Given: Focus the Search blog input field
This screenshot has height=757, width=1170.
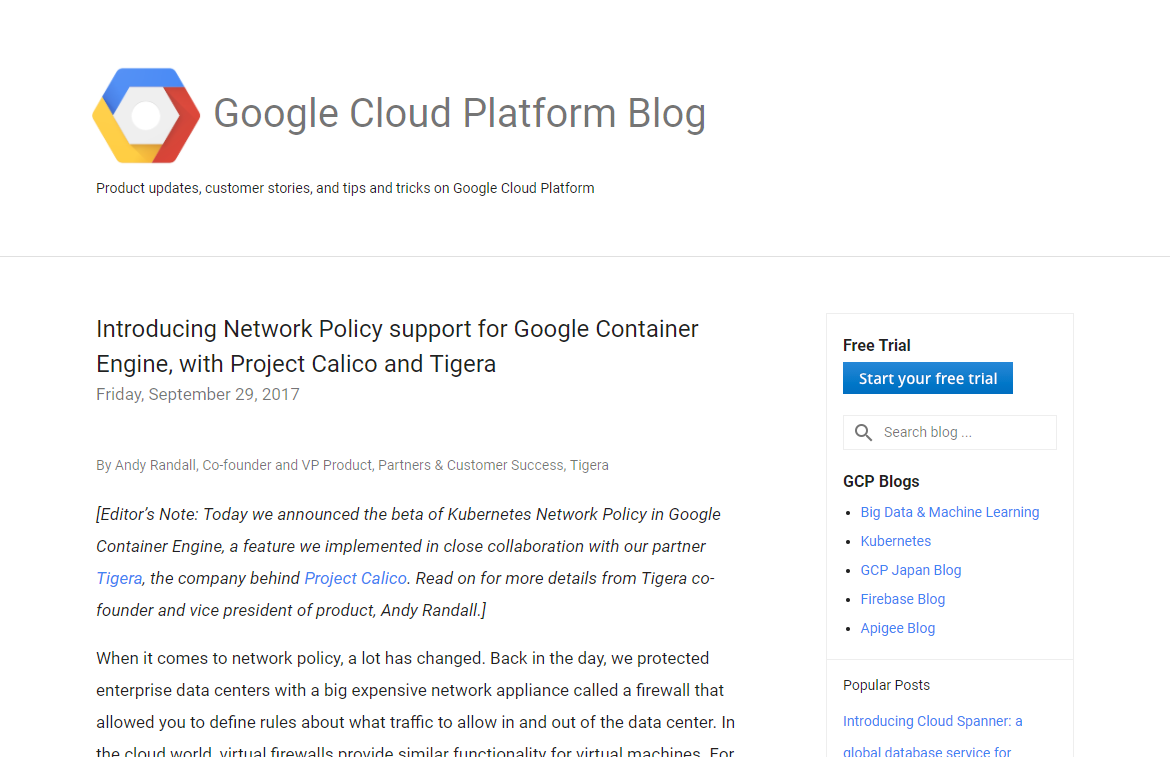Looking at the screenshot, I should click(962, 433).
